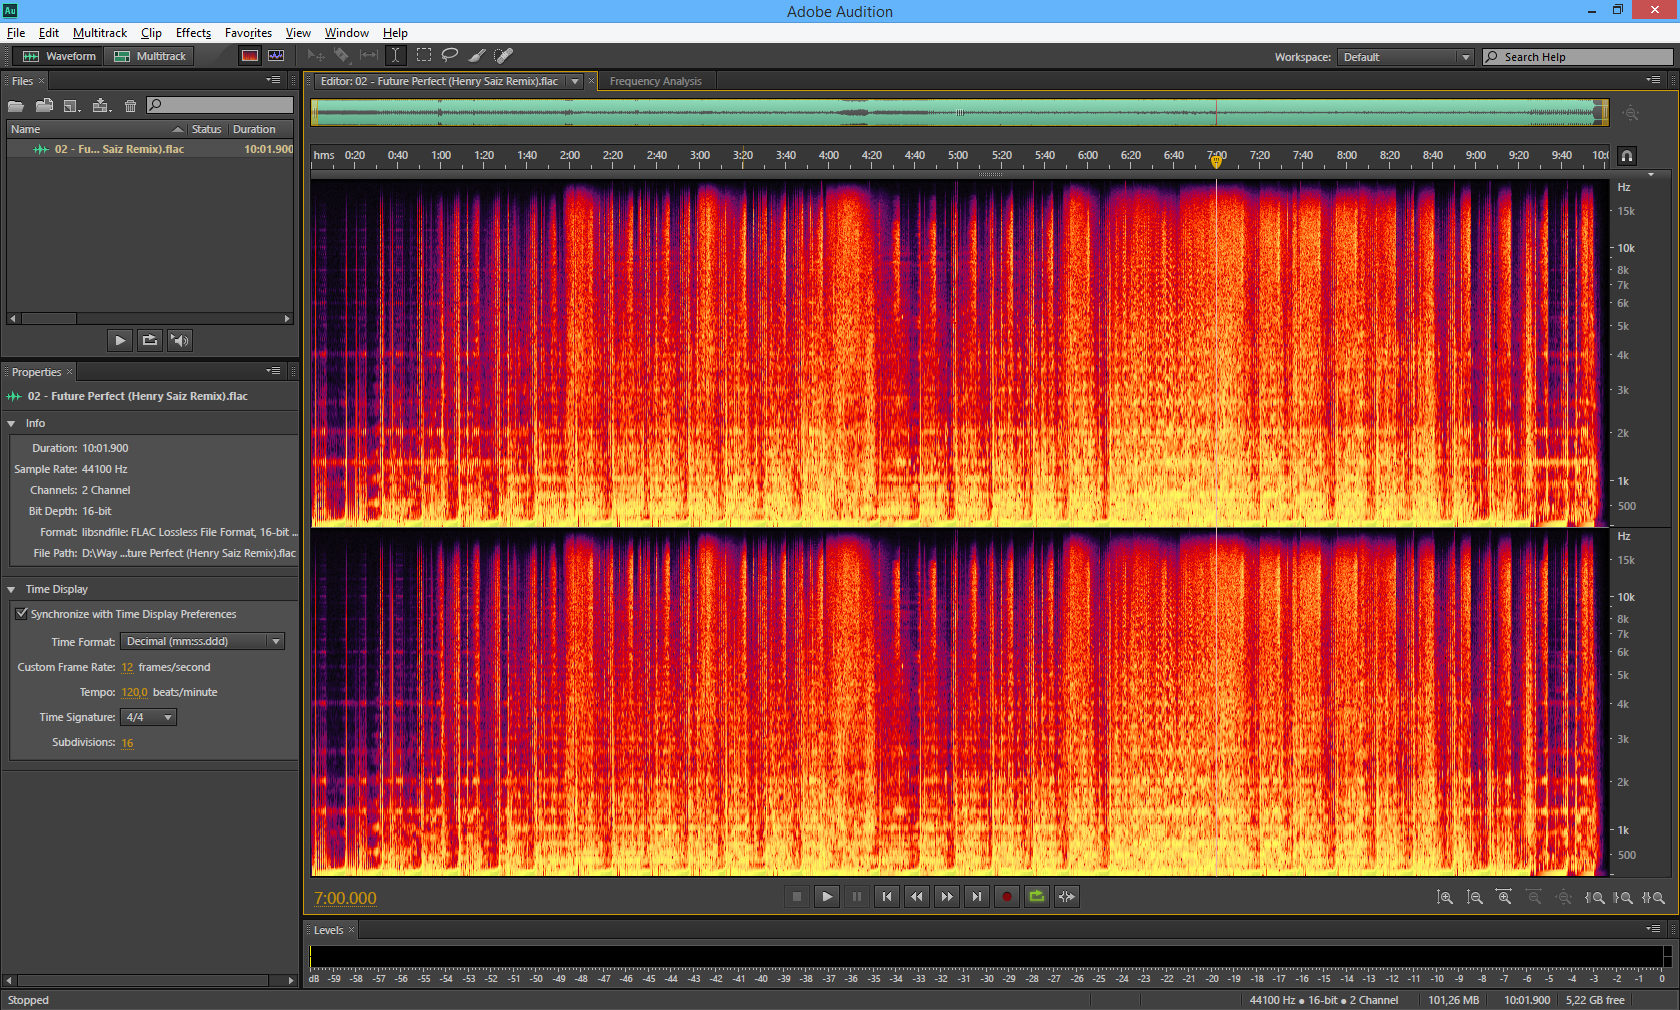
Task: Select the Lasso Selection tool
Action: point(450,56)
